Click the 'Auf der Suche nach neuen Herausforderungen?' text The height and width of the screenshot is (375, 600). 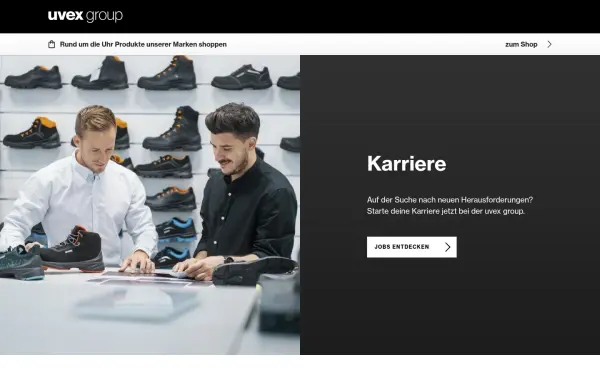point(450,200)
